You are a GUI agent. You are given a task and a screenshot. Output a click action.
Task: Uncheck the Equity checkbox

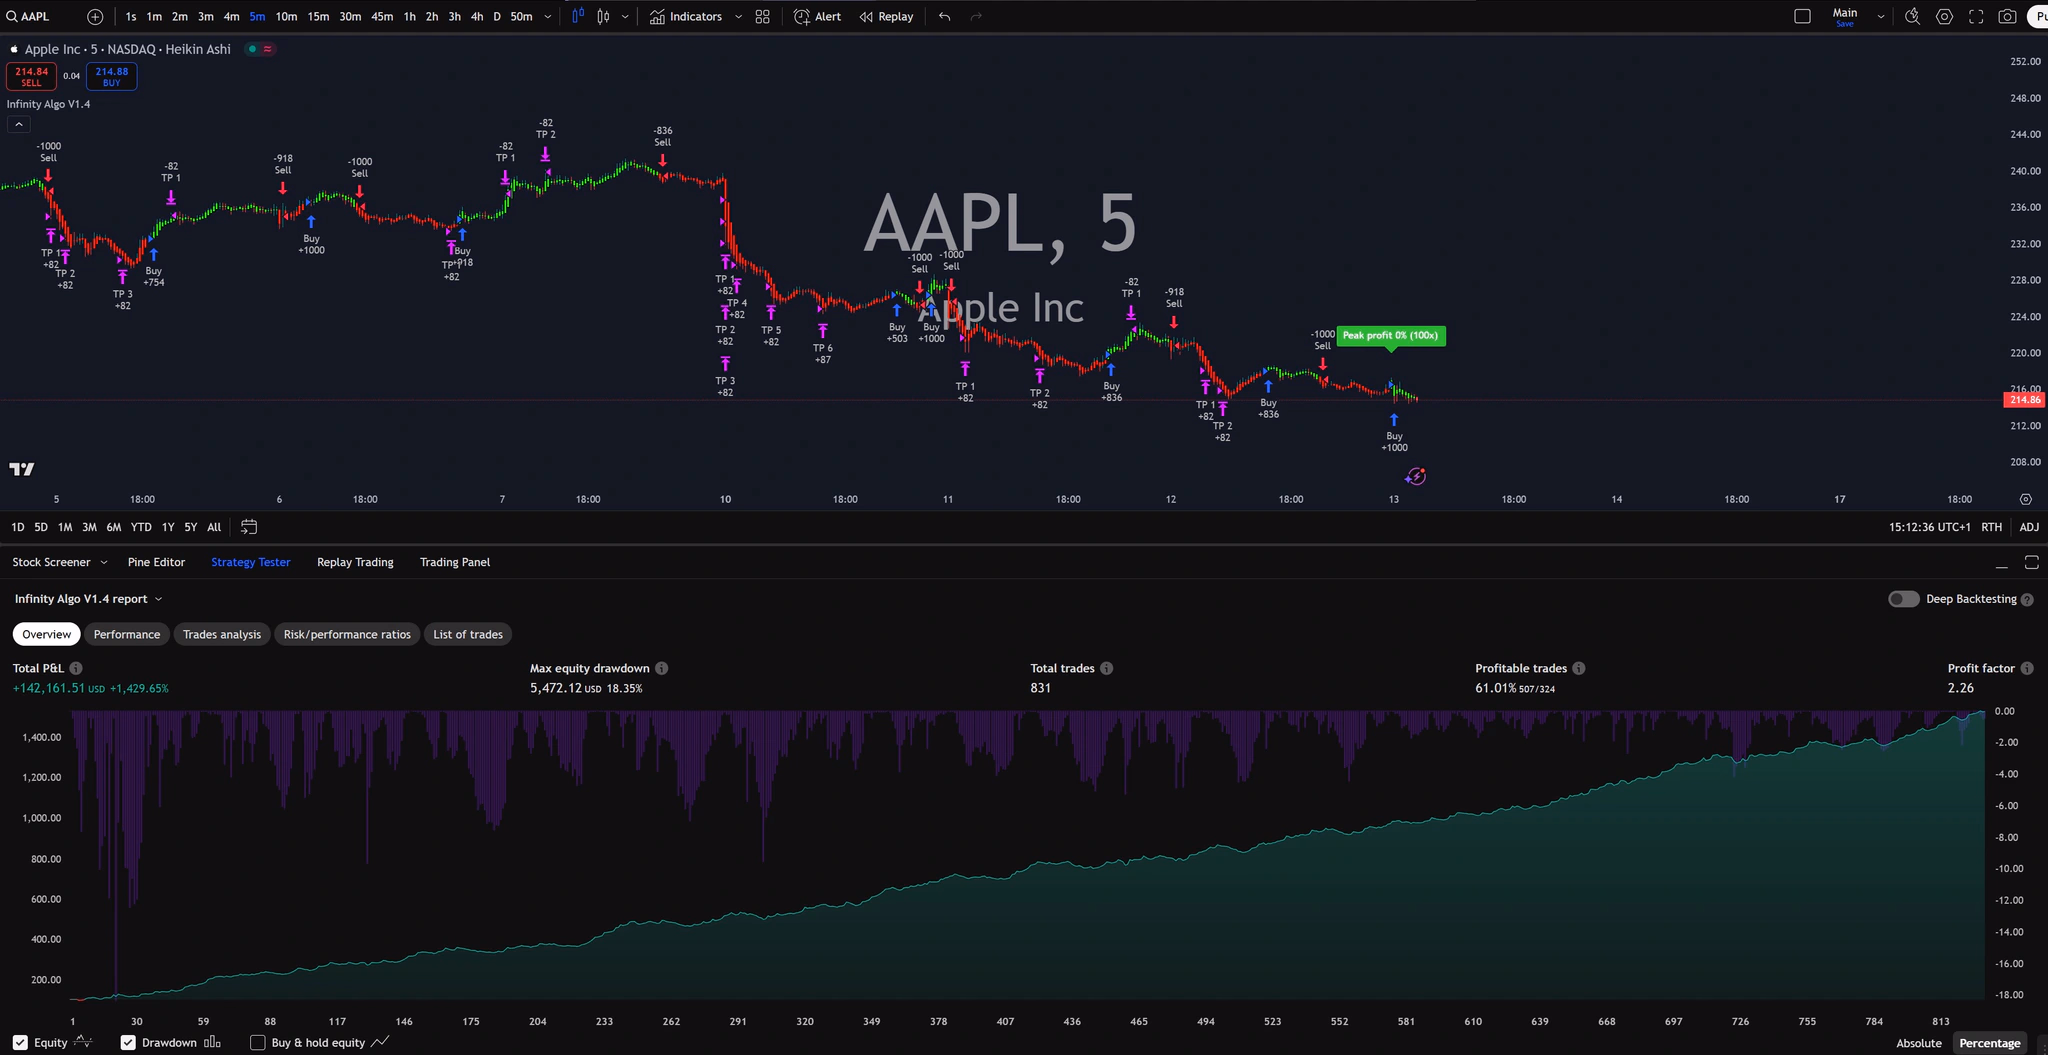[20, 1042]
